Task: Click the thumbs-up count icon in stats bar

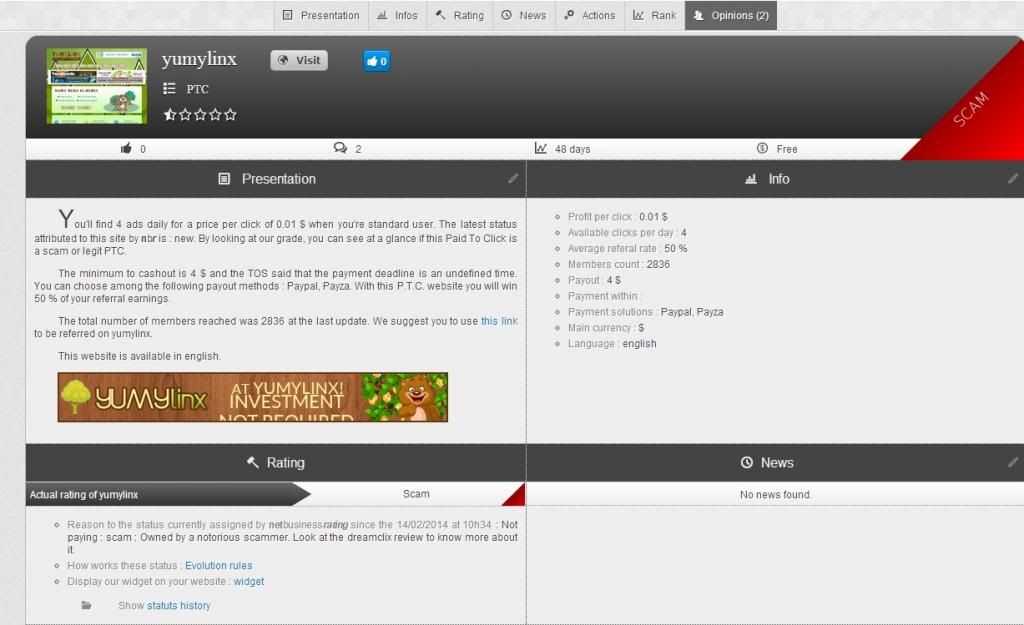Action: coord(126,148)
